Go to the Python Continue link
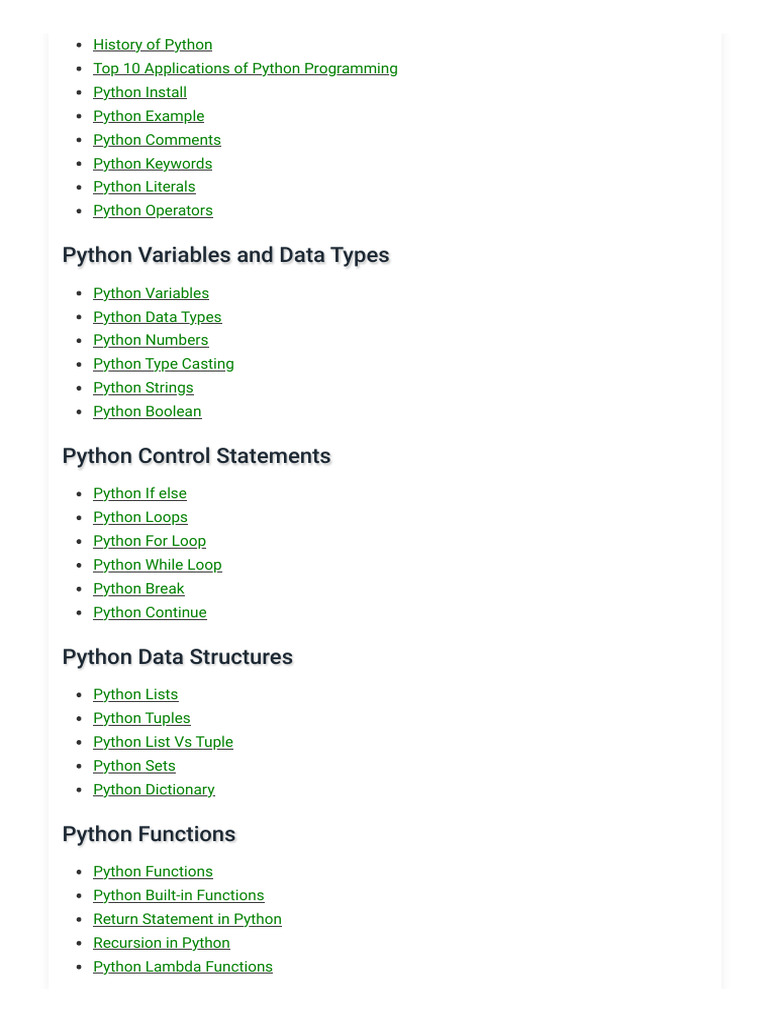 [150, 613]
